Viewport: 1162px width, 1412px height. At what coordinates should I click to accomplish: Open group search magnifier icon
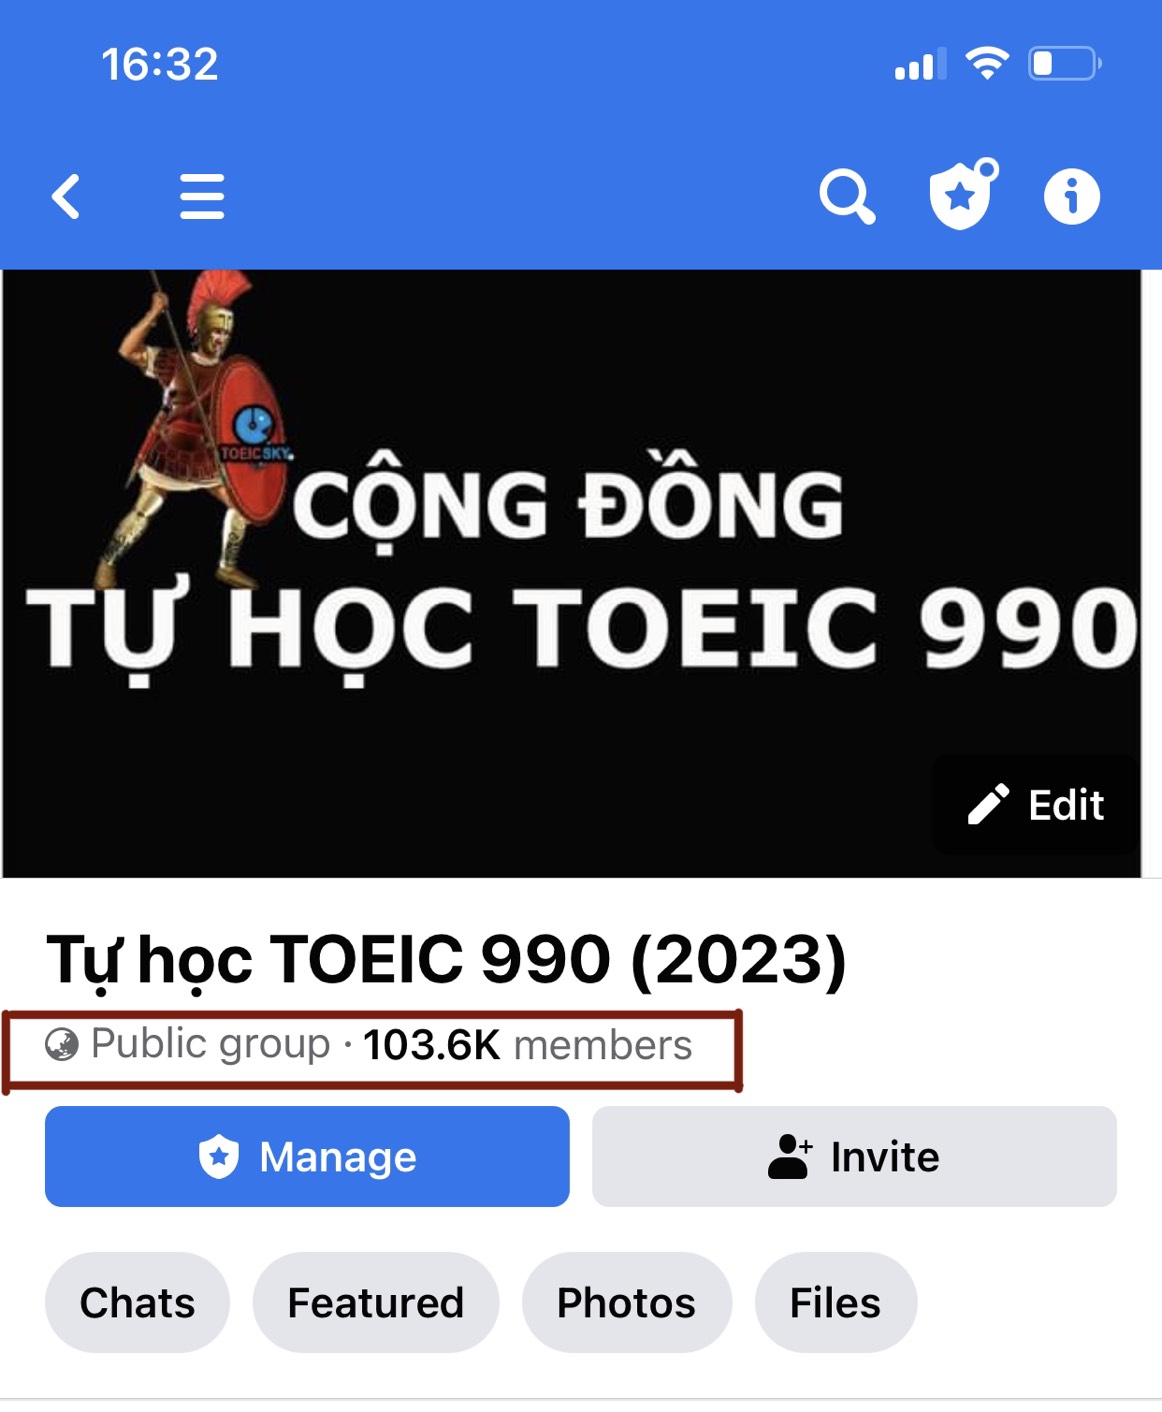tap(847, 197)
